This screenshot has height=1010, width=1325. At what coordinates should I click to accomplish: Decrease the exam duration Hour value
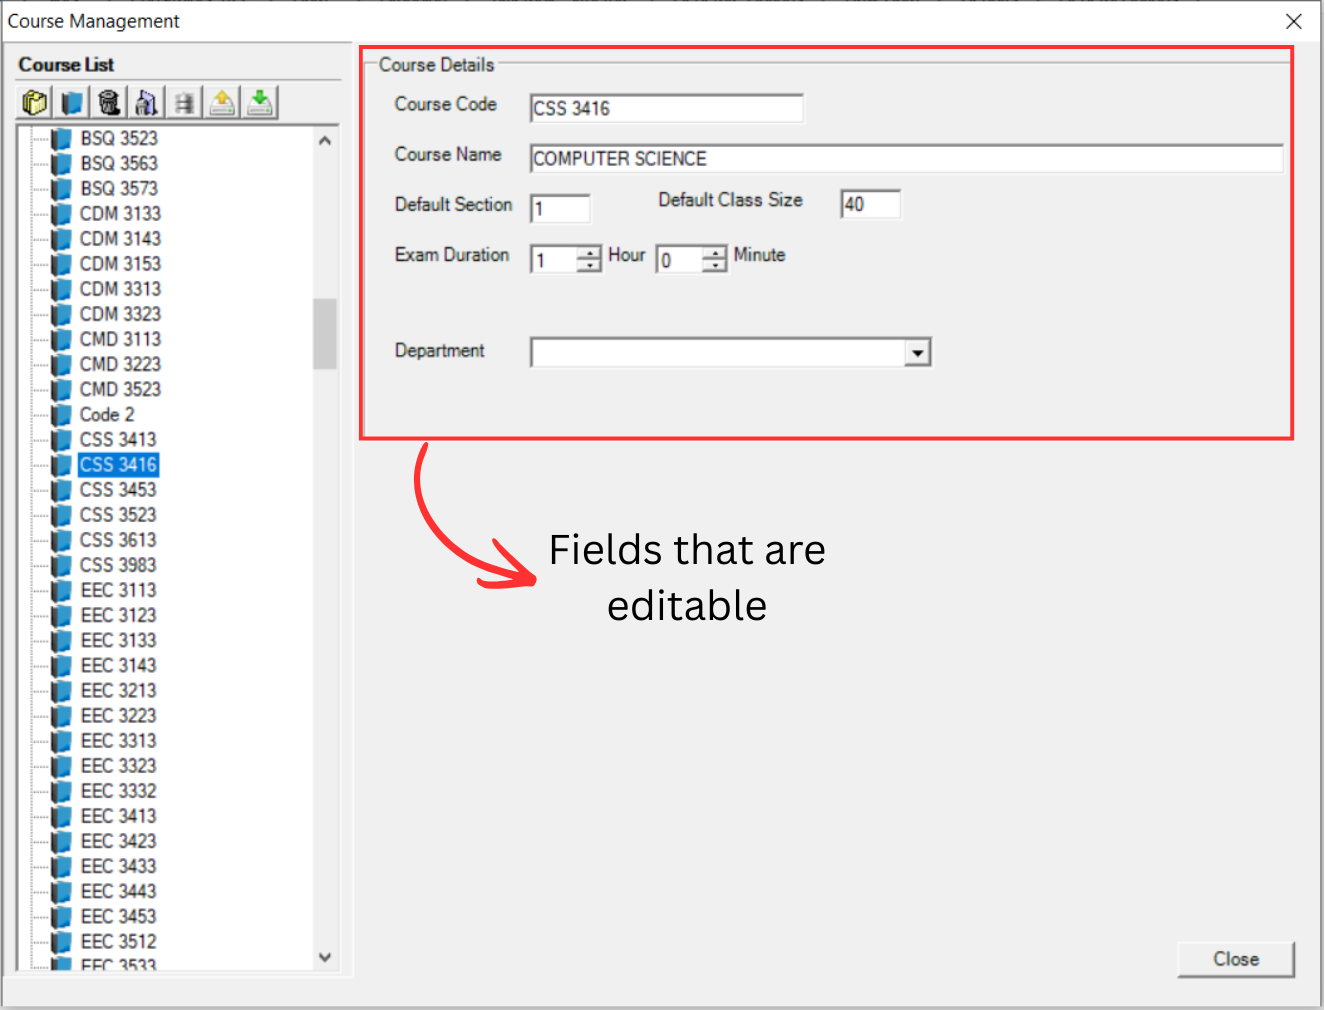pos(589,266)
